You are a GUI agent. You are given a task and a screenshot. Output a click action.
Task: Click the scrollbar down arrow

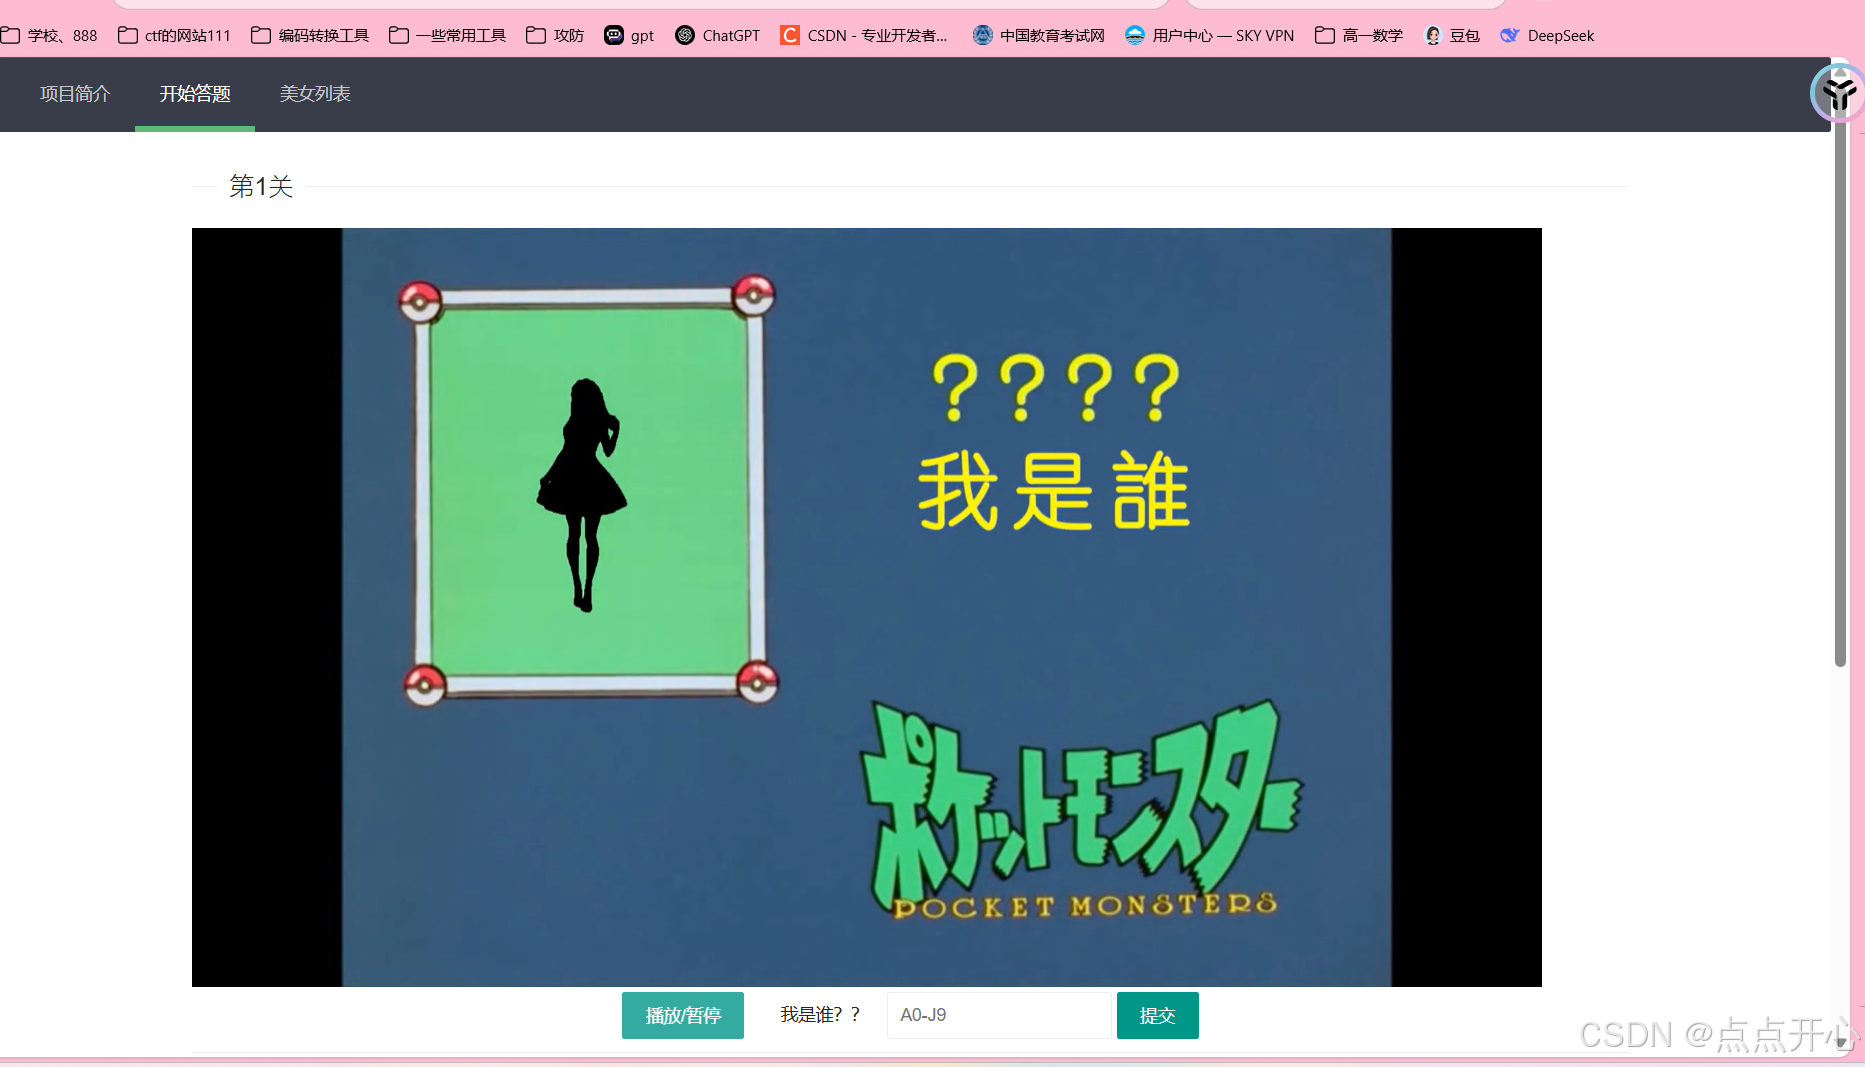pyautogui.click(x=1840, y=1043)
